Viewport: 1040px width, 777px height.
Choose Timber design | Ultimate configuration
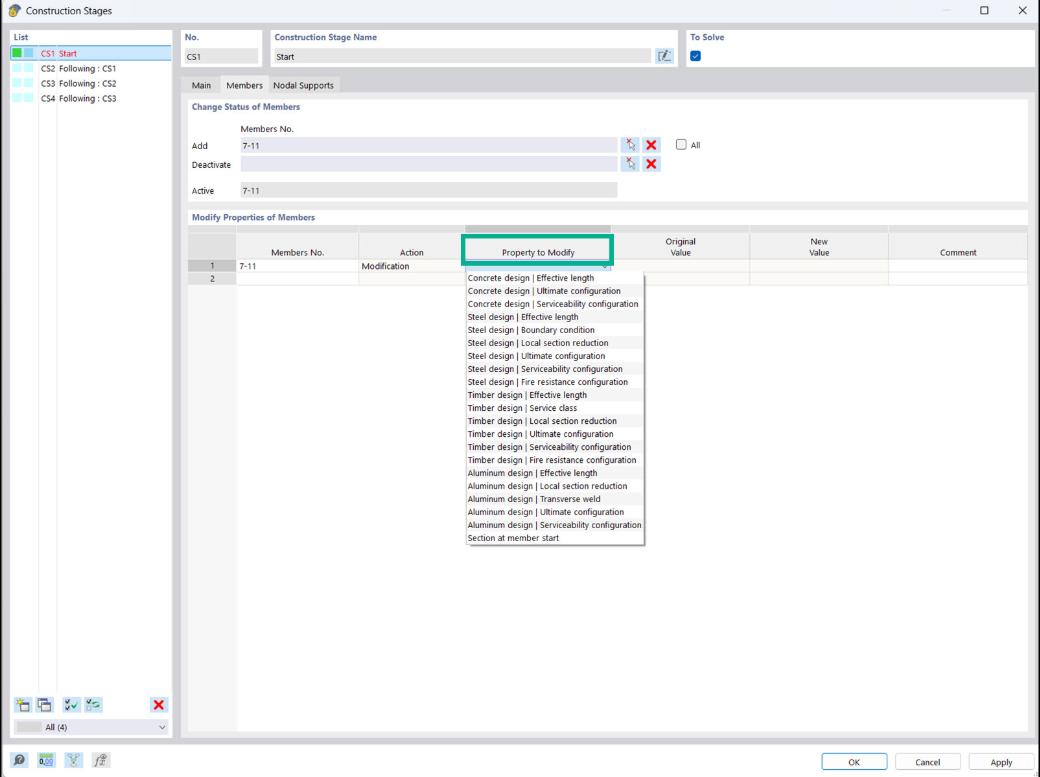[x=554, y=434]
